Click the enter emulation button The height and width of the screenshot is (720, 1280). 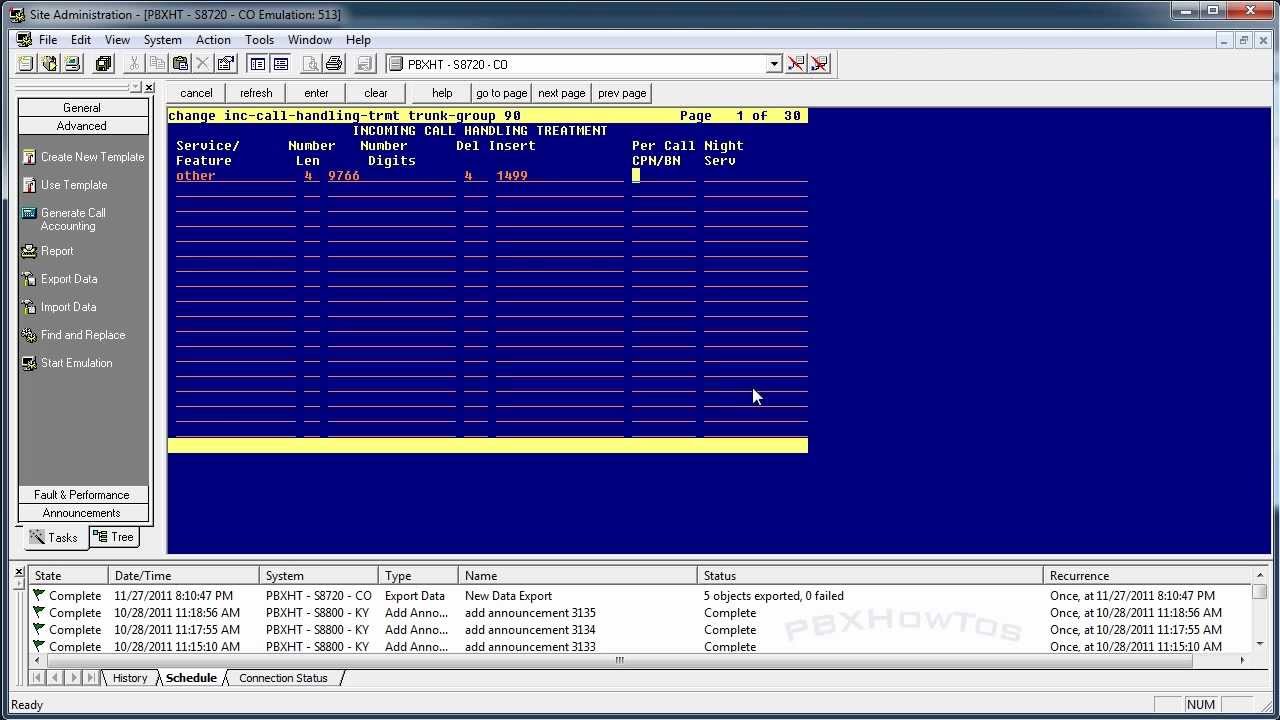[x=316, y=93]
